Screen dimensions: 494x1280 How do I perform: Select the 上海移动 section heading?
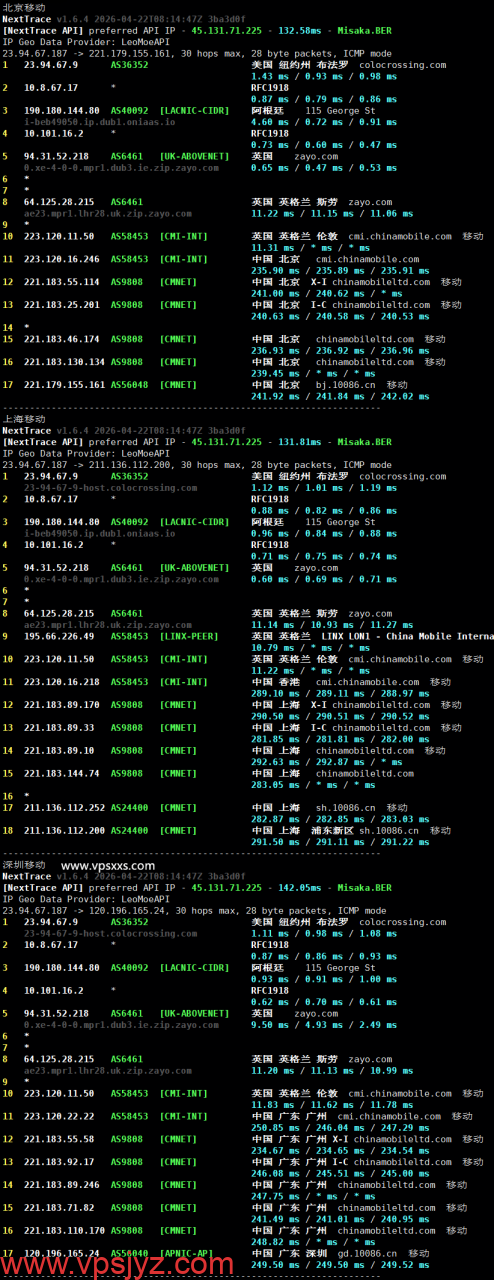[x=24, y=419]
